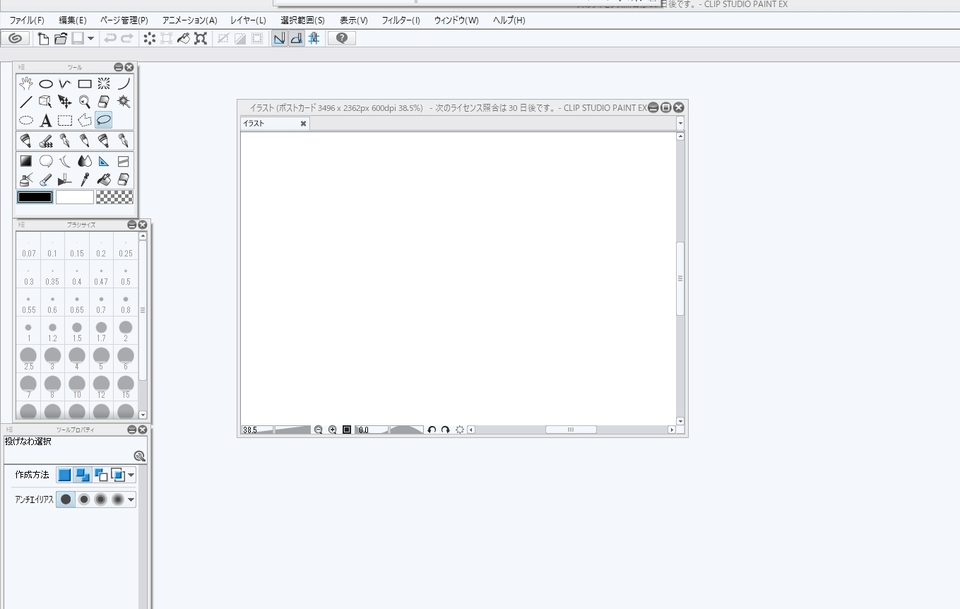Select the transparent checkered color swatch
This screenshot has width=960, height=609.
115,197
